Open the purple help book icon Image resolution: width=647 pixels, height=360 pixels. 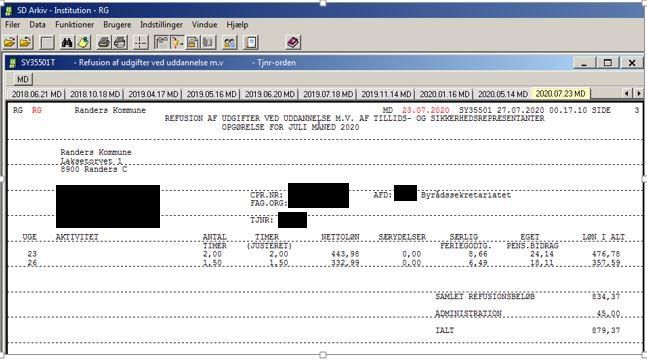(x=293, y=42)
